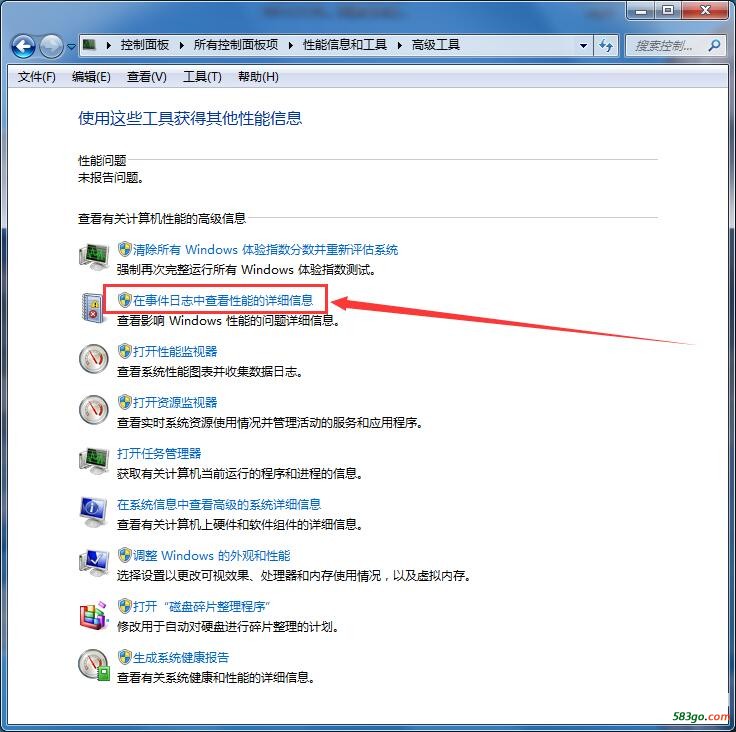This screenshot has width=736, height=732.
Task: Click the gauge icon beside 打开资源监视器
Action: (93, 409)
